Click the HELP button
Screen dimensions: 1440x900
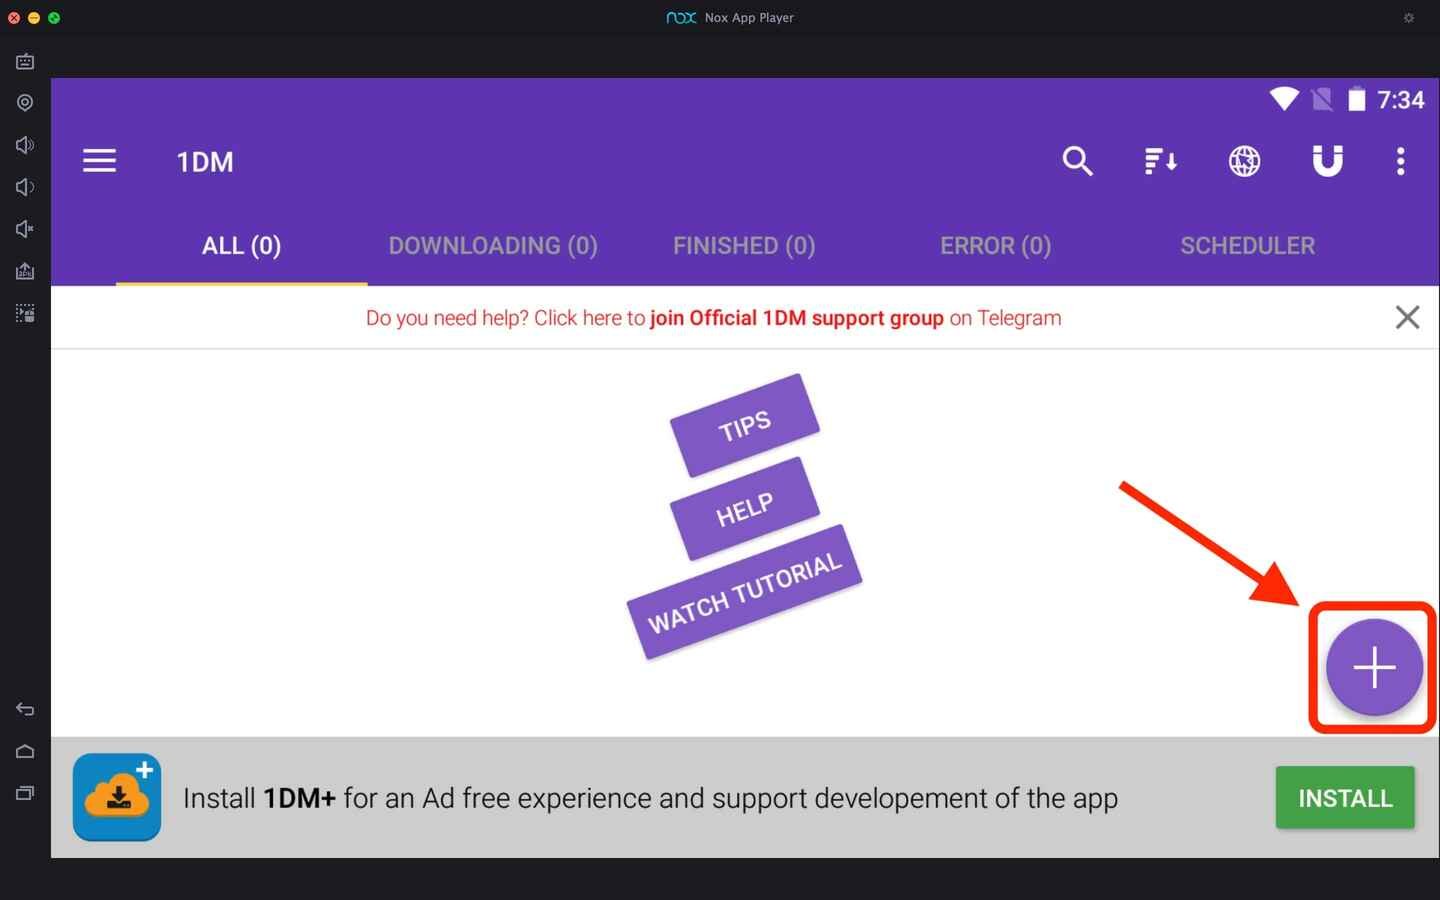click(x=745, y=509)
